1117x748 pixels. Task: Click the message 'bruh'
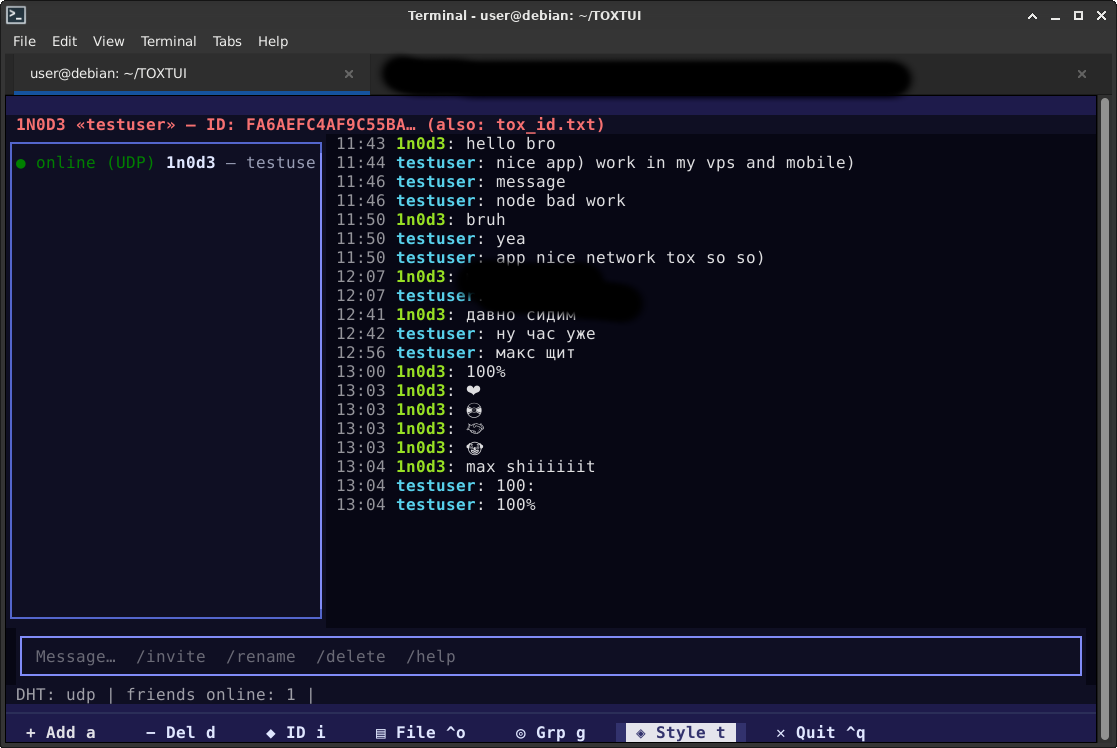486,220
